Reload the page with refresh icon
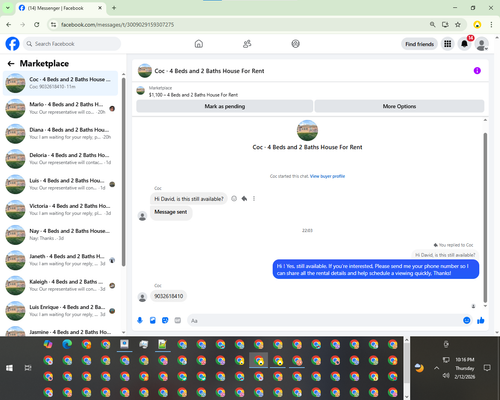Image resolution: width=500 pixels, height=400 pixels. tap(37, 24)
